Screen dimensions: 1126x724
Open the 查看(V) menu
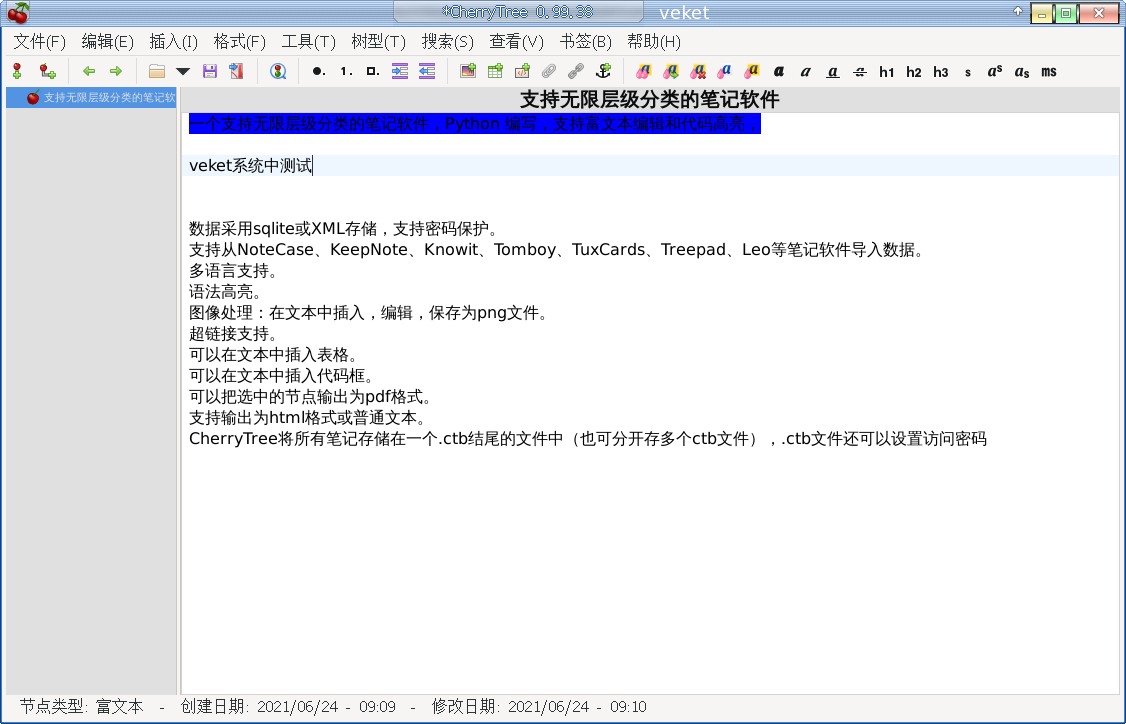point(516,42)
